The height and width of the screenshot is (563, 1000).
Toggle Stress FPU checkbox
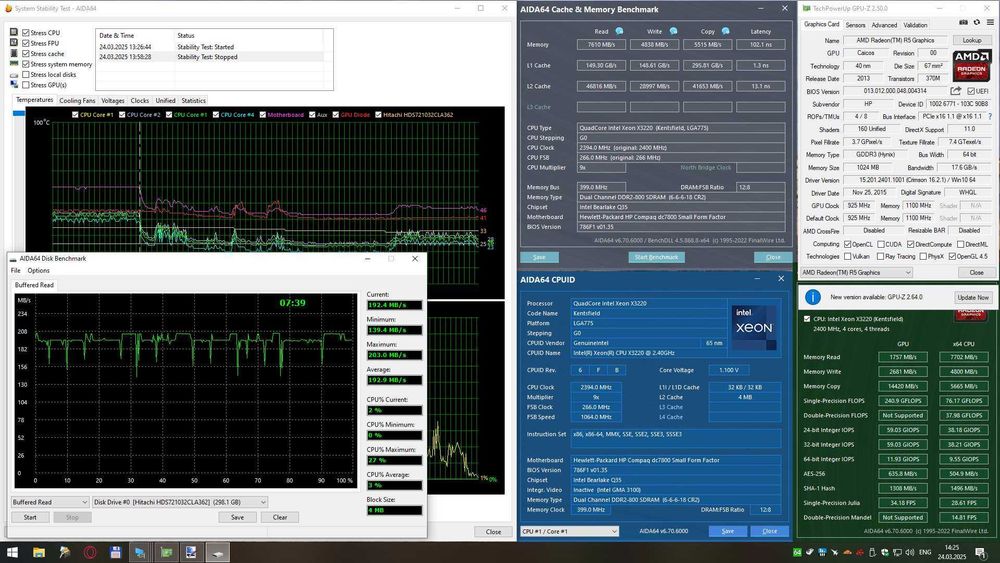(26, 43)
